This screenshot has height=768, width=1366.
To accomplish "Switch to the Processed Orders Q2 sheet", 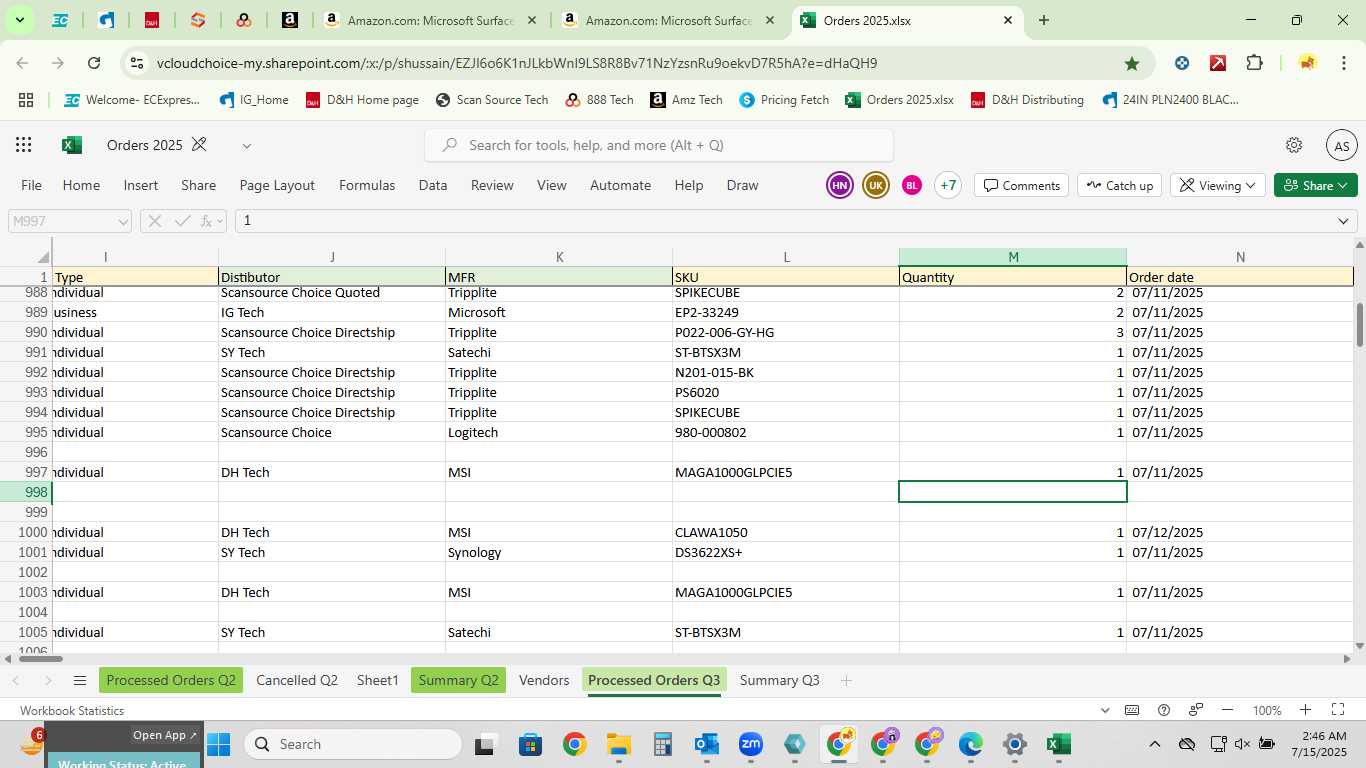I will tap(171, 680).
